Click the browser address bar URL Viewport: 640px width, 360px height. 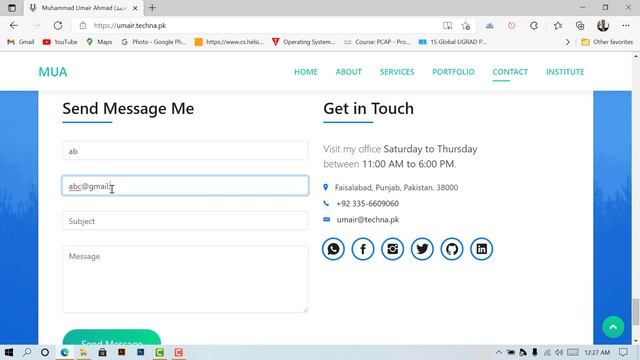(130, 25)
